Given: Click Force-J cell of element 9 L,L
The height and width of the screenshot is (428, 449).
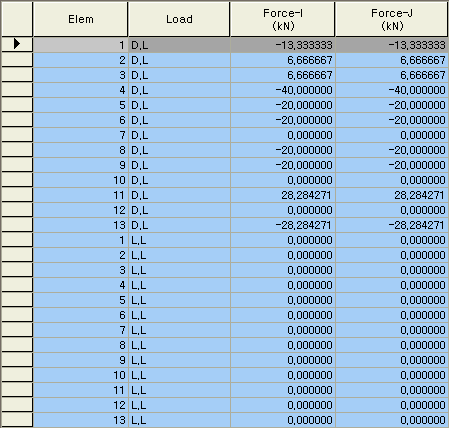Looking at the screenshot, I should click(392, 360).
